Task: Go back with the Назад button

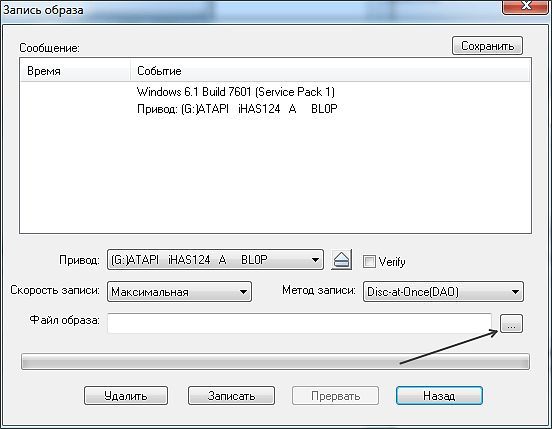Action: (439, 396)
